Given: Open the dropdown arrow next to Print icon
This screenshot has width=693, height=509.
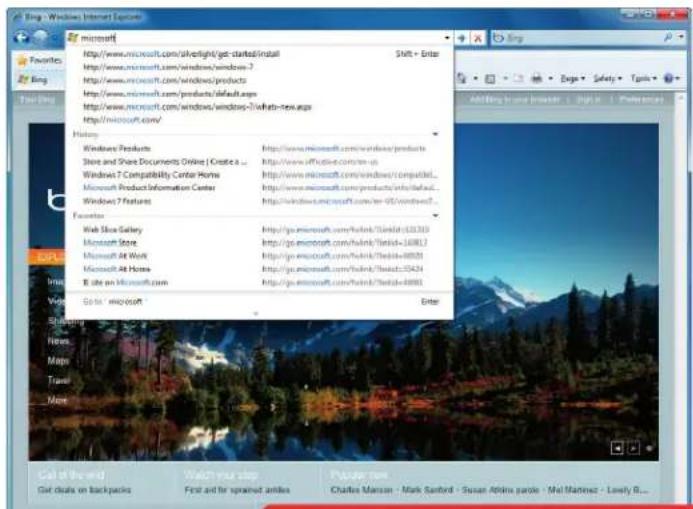Looking at the screenshot, I should click(551, 79).
